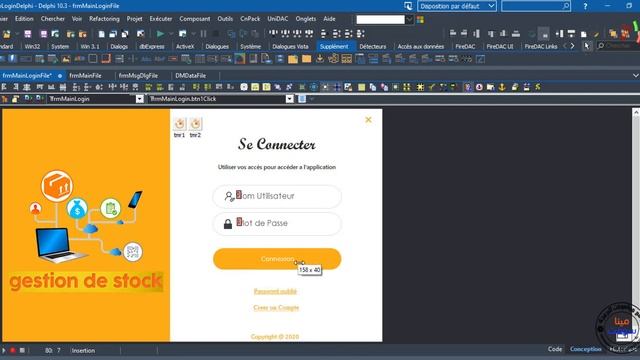
Task: Click the yellow starburst icon in CnPack toolbar
Action: pyautogui.click(x=420, y=87)
